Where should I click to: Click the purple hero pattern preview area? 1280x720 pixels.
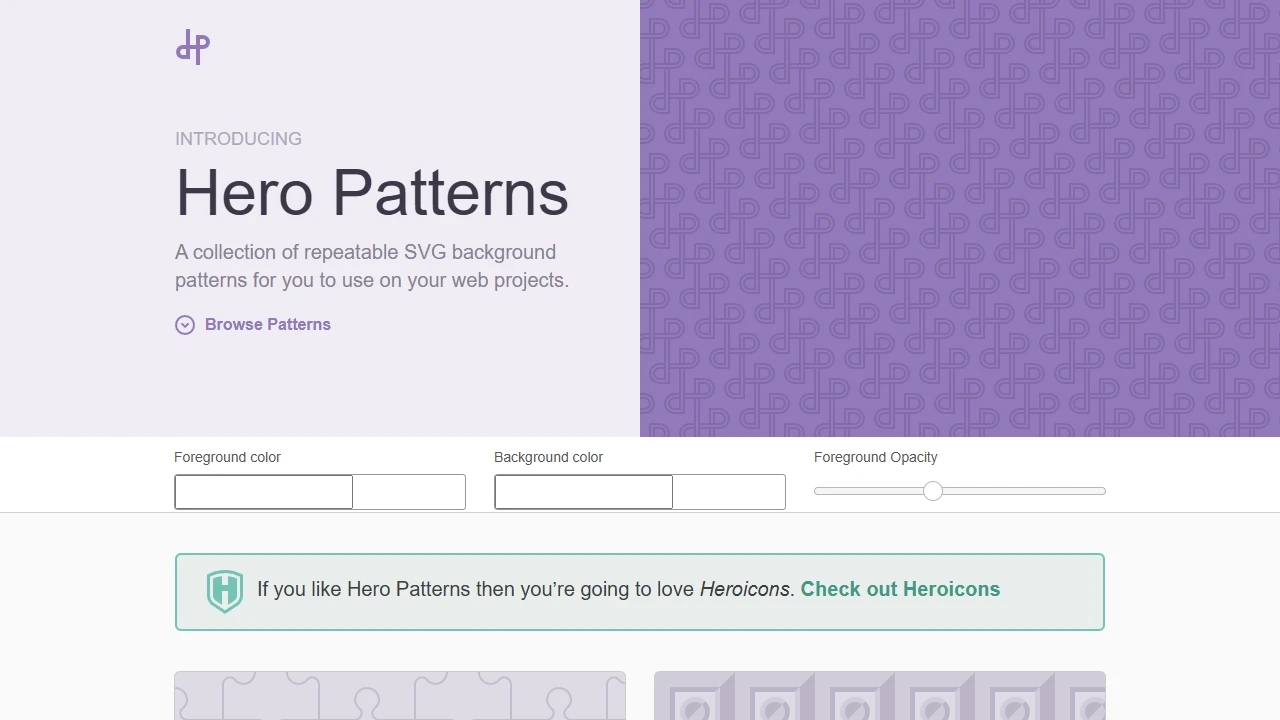960,220
